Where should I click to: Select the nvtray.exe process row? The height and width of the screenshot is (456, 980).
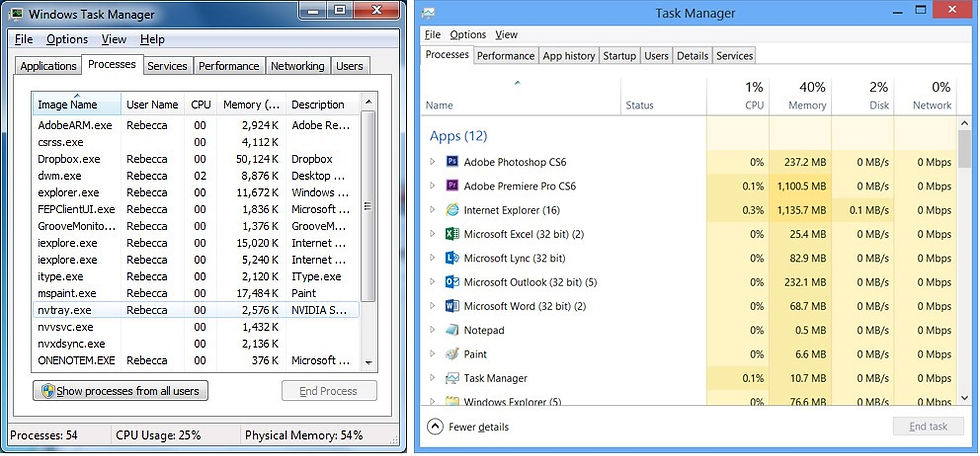click(196, 310)
